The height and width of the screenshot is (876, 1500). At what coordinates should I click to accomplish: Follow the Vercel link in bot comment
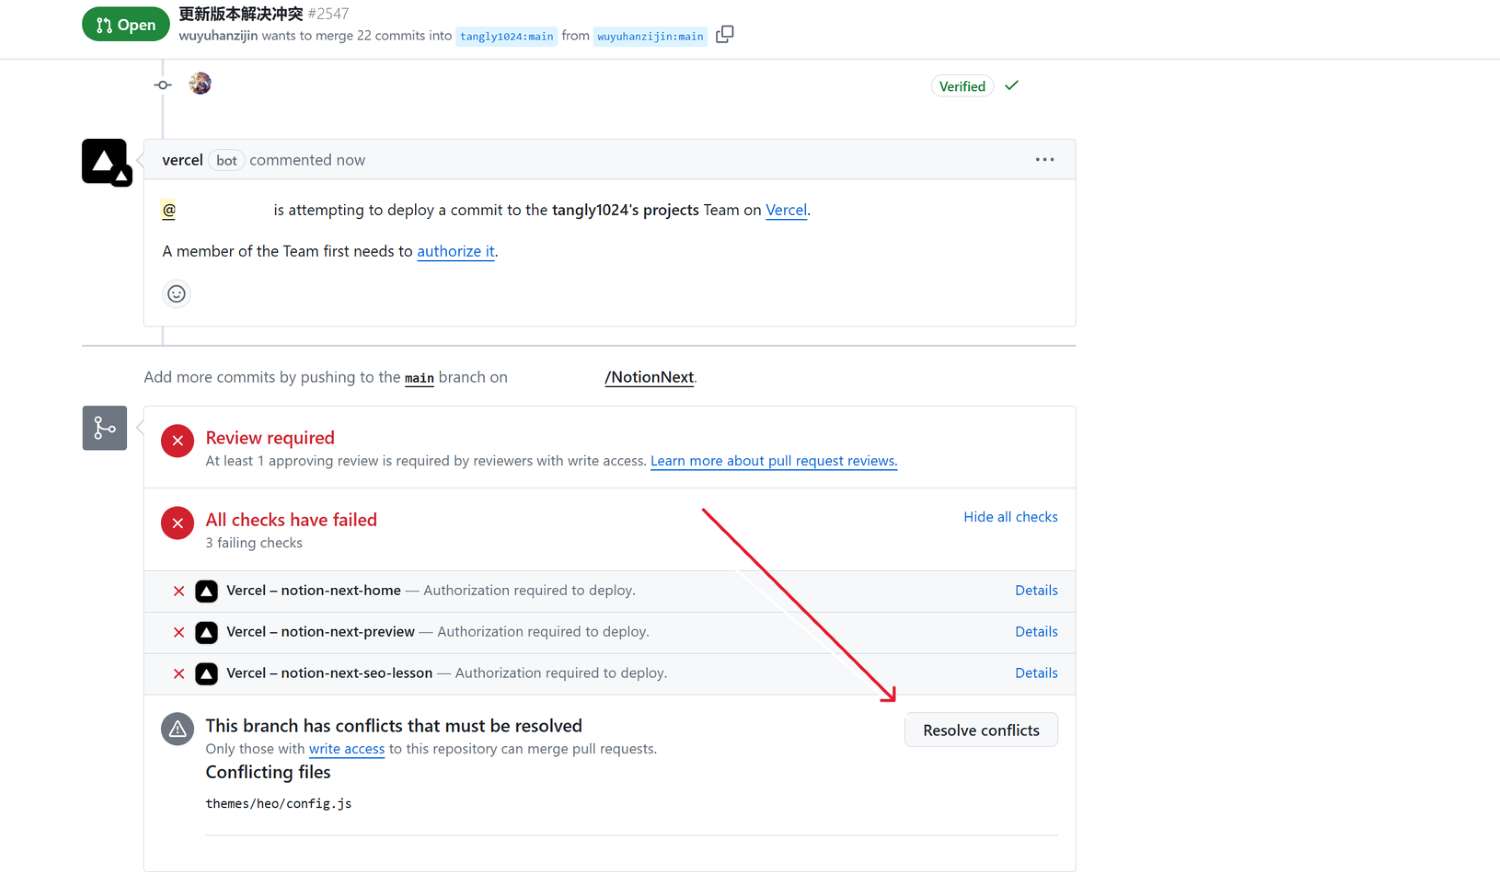point(786,210)
